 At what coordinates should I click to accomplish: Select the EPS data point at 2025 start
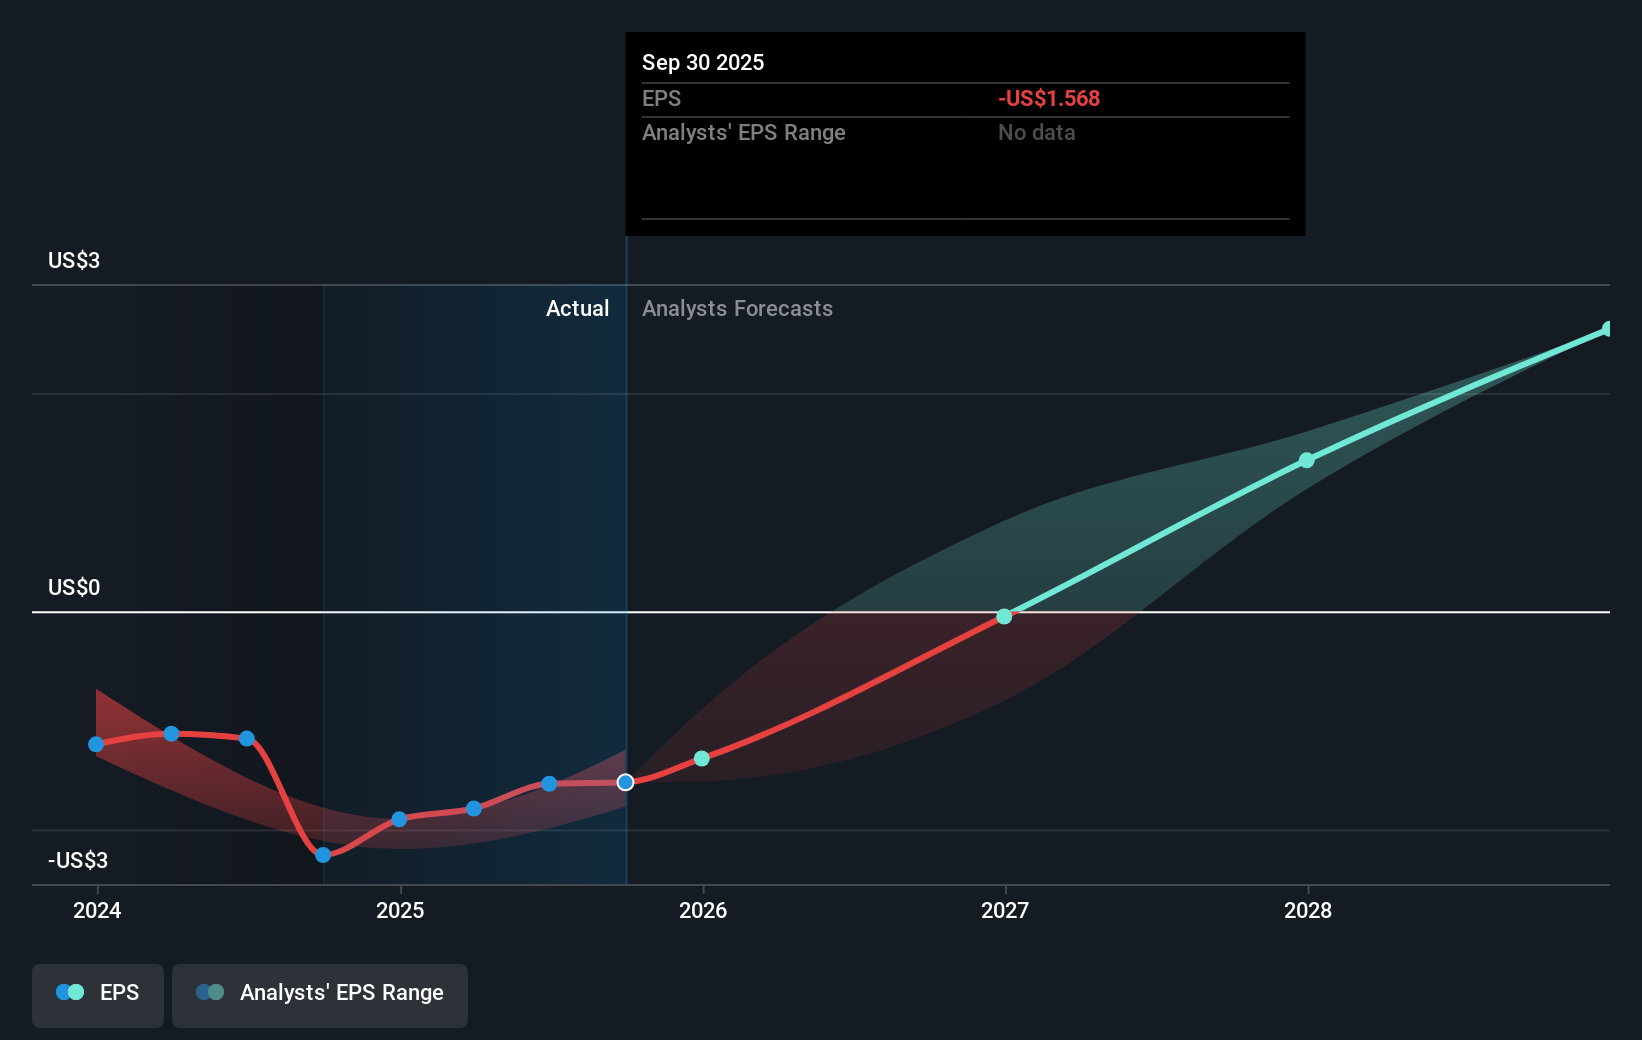pyautogui.click(x=399, y=819)
